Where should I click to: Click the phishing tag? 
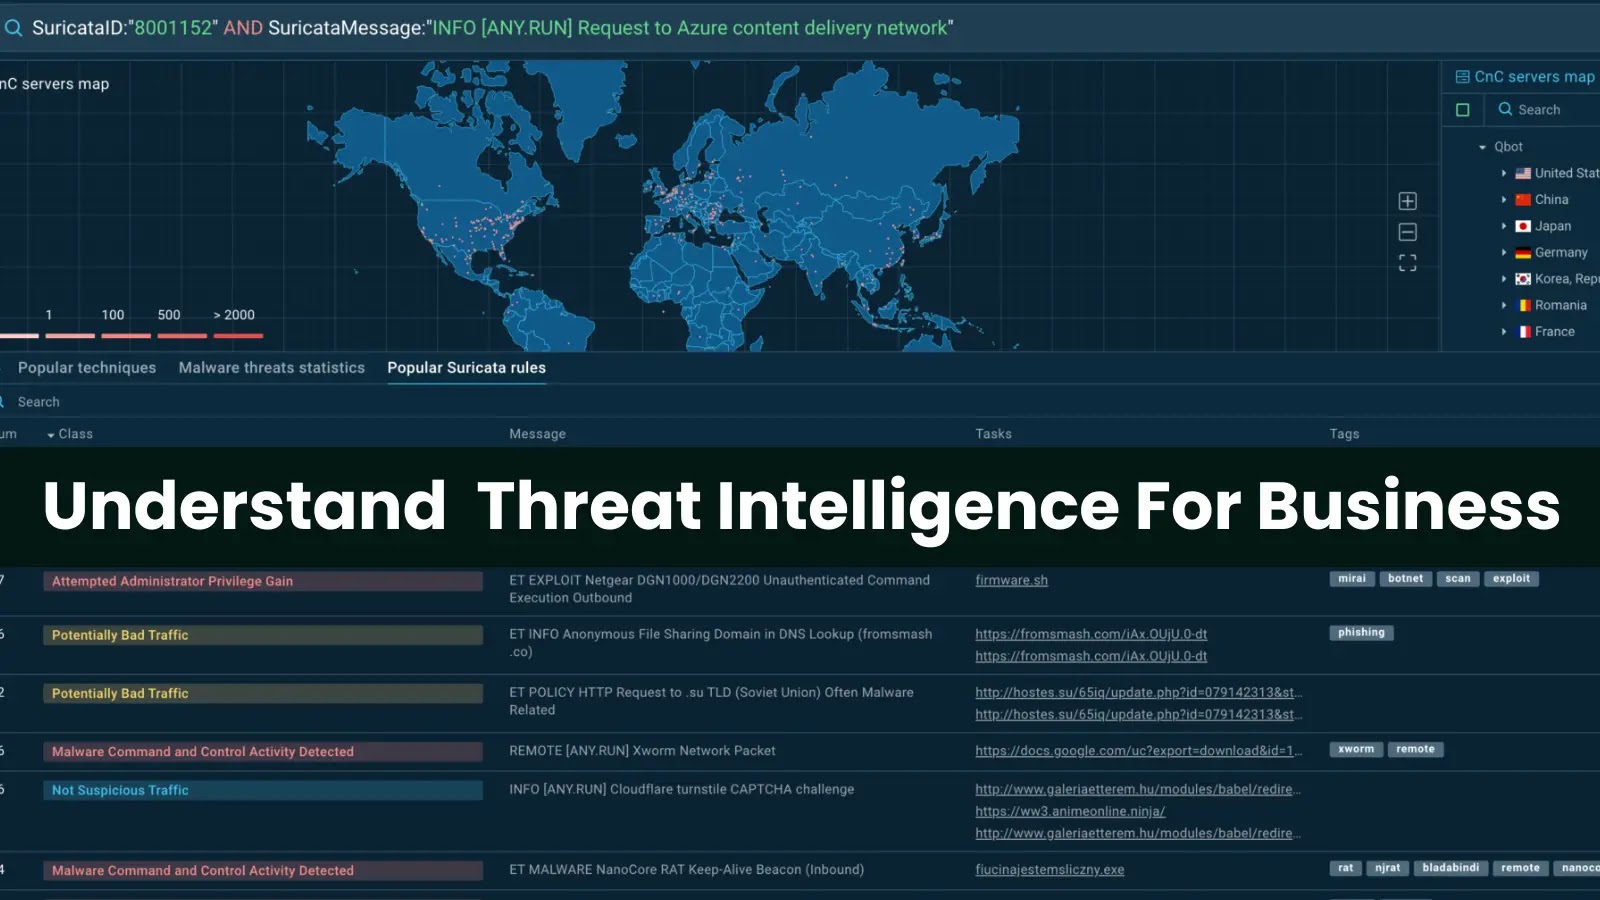click(x=1361, y=633)
